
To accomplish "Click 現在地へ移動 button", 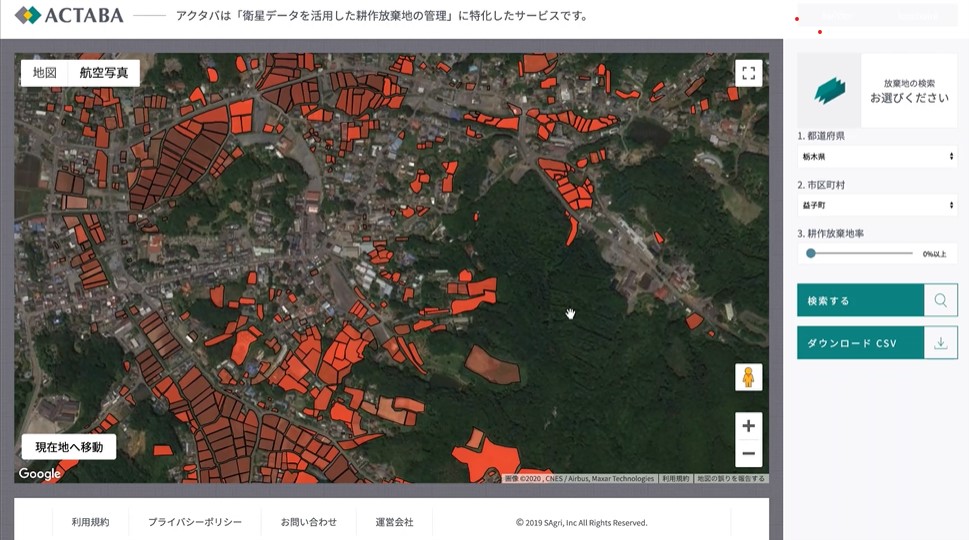I will (69, 447).
